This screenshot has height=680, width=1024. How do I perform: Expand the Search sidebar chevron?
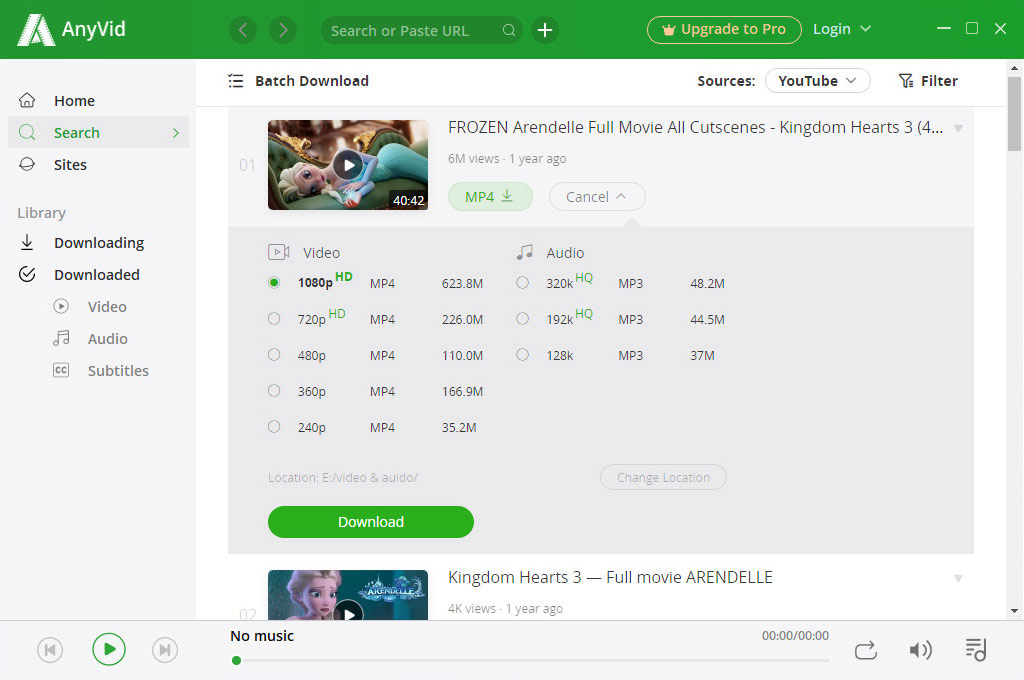pyautogui.click(x=176, y=133)
